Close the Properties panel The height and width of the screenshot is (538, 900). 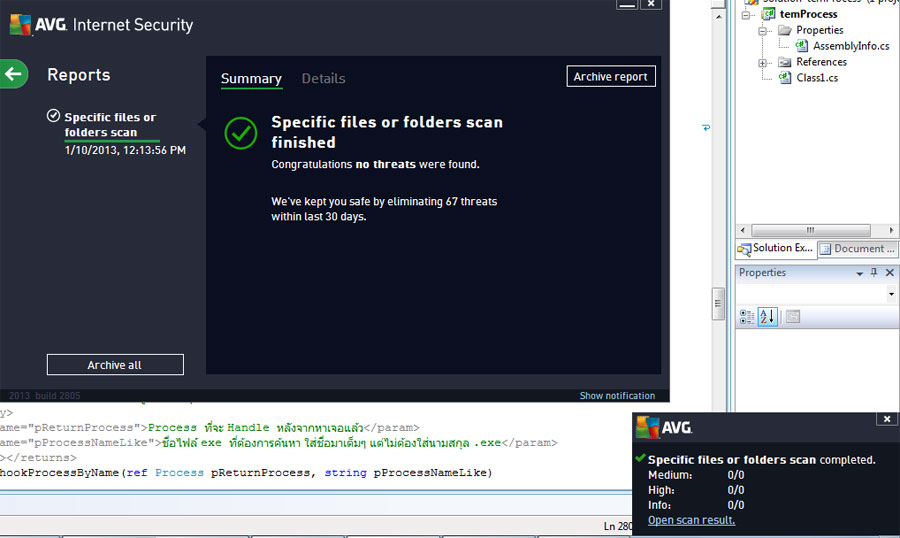[x=890, y=273]
